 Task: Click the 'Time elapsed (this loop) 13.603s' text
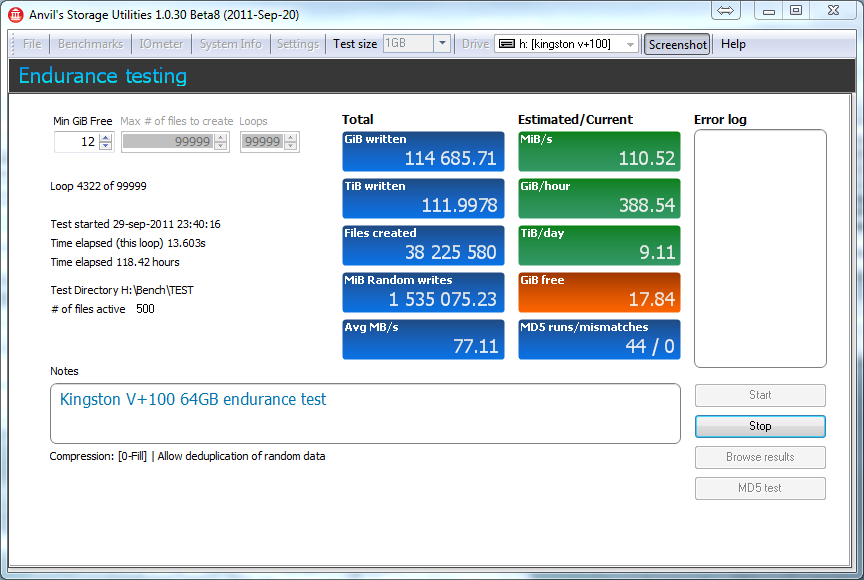coord(128,243)
